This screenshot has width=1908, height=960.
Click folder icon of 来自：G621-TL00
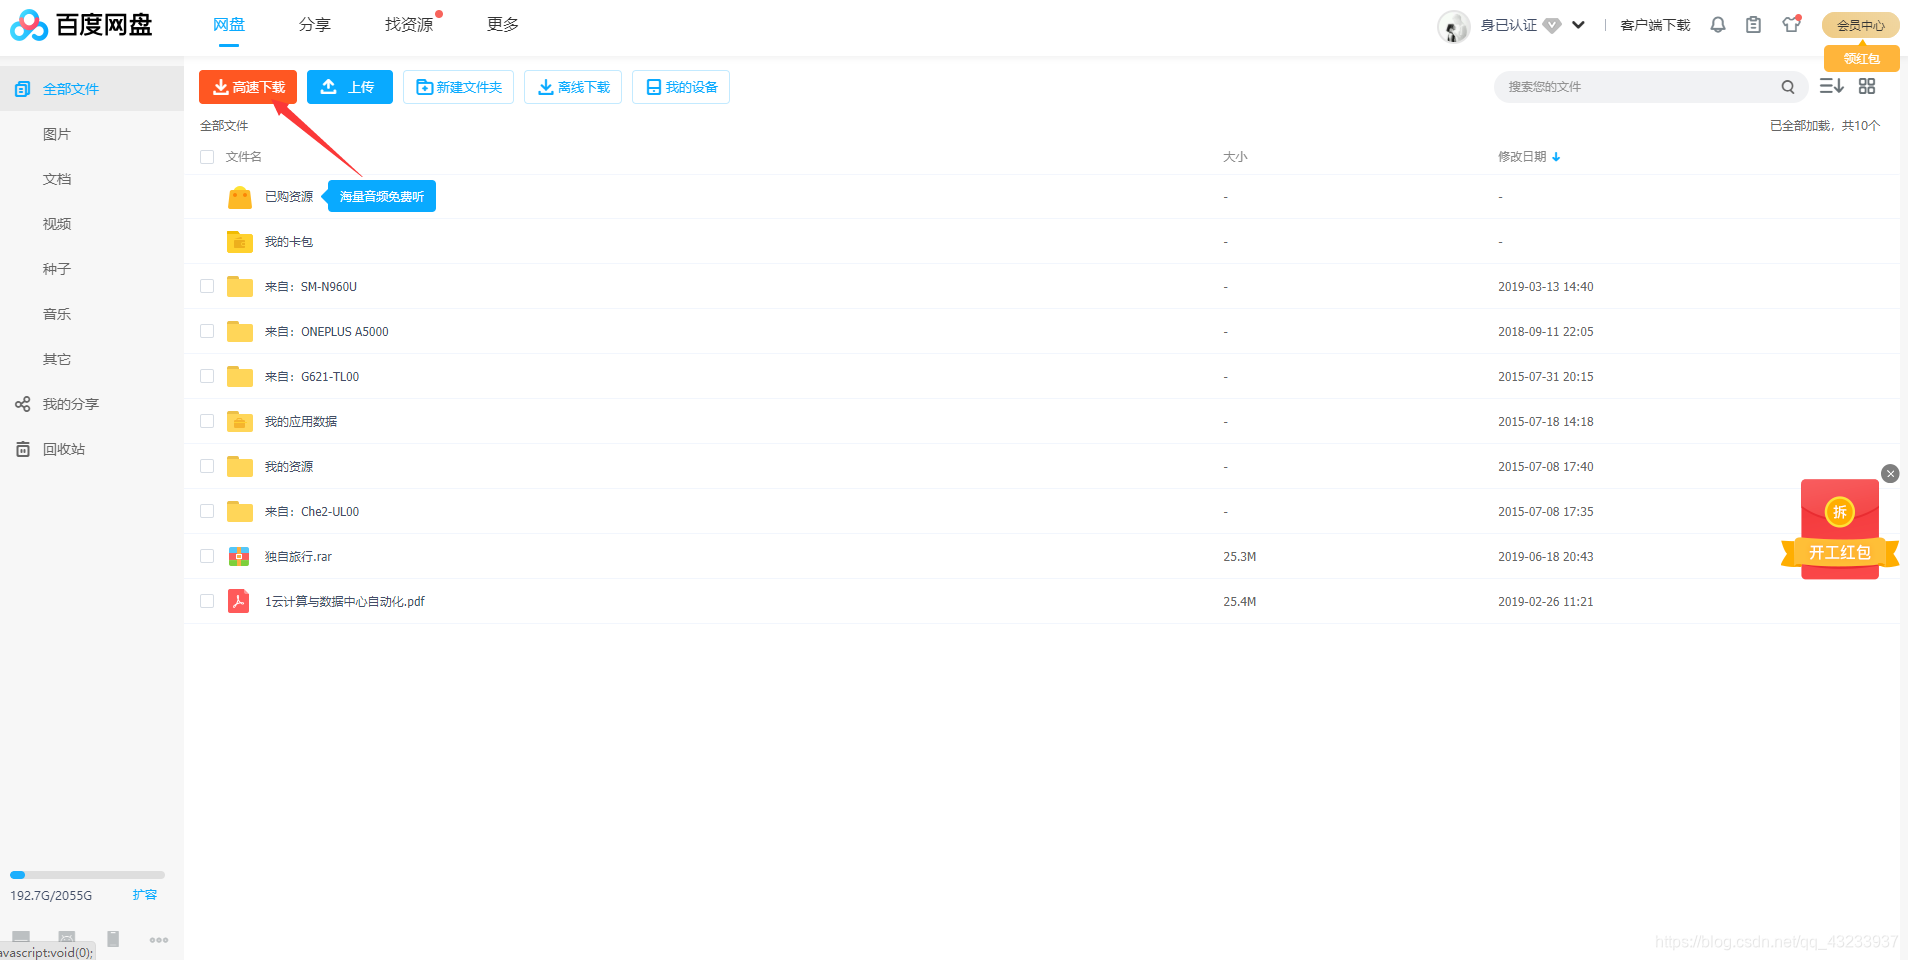[239, 377]
